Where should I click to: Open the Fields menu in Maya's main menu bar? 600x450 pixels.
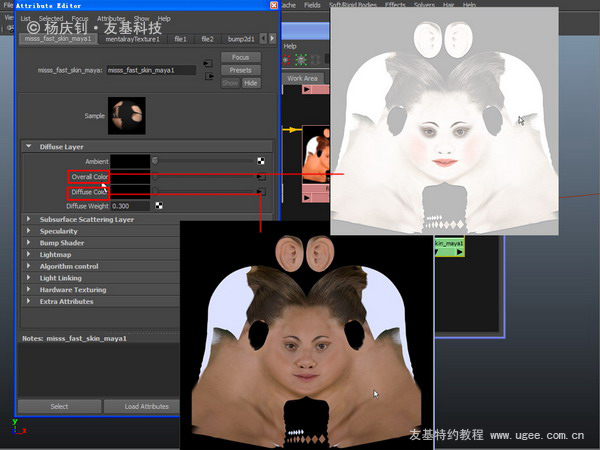(312, 5)
